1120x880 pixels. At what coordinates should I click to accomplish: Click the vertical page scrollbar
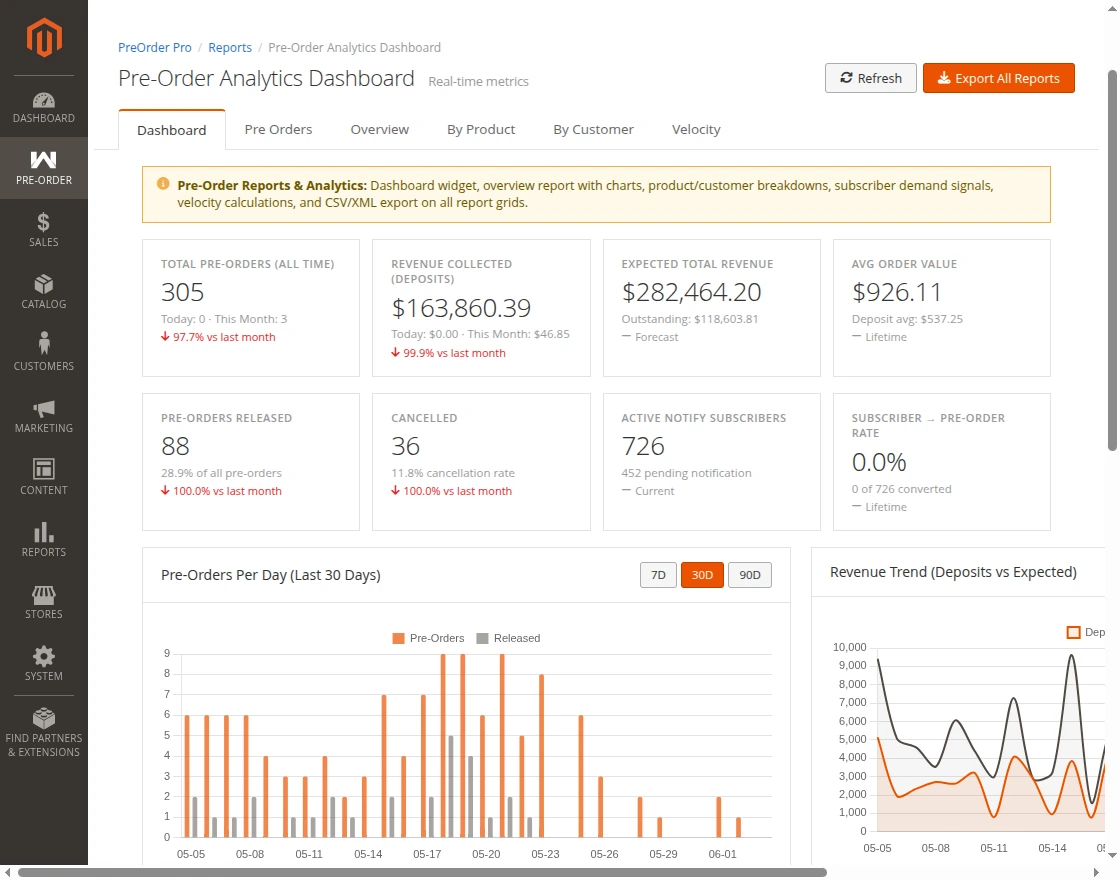[x=1112, y=261]
